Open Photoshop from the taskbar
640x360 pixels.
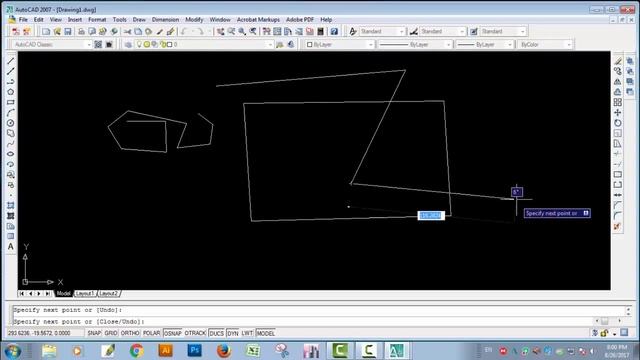pyautogui.click(x=194, y=351)
